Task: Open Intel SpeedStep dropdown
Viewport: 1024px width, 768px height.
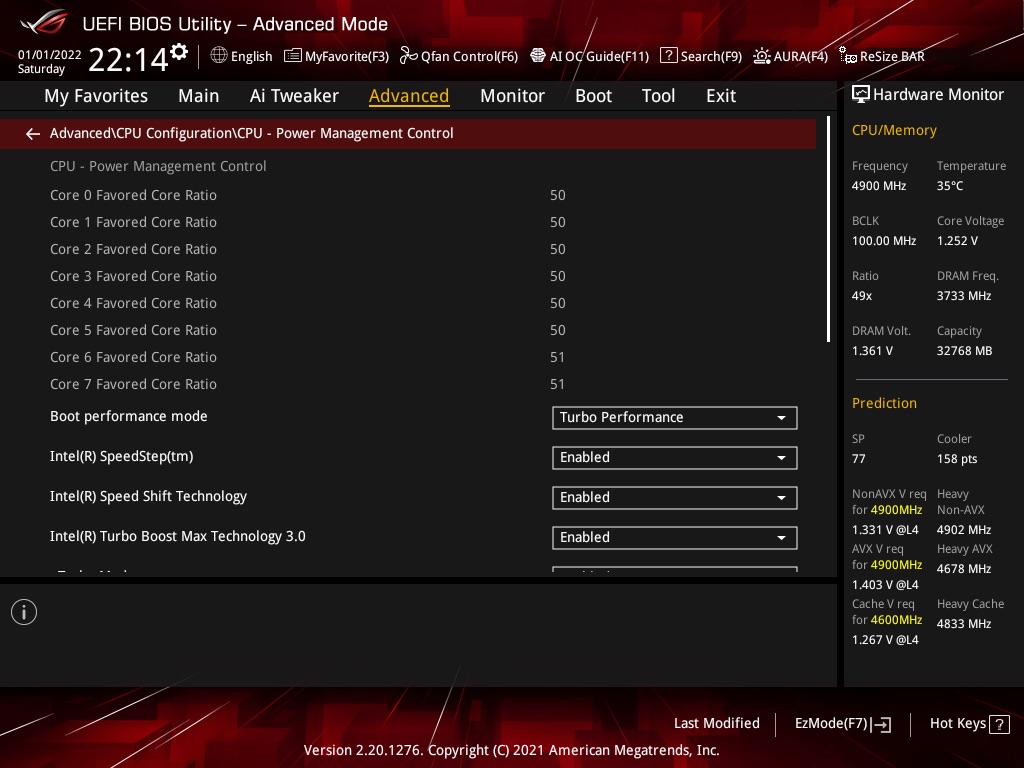Action: click(675, 458)
